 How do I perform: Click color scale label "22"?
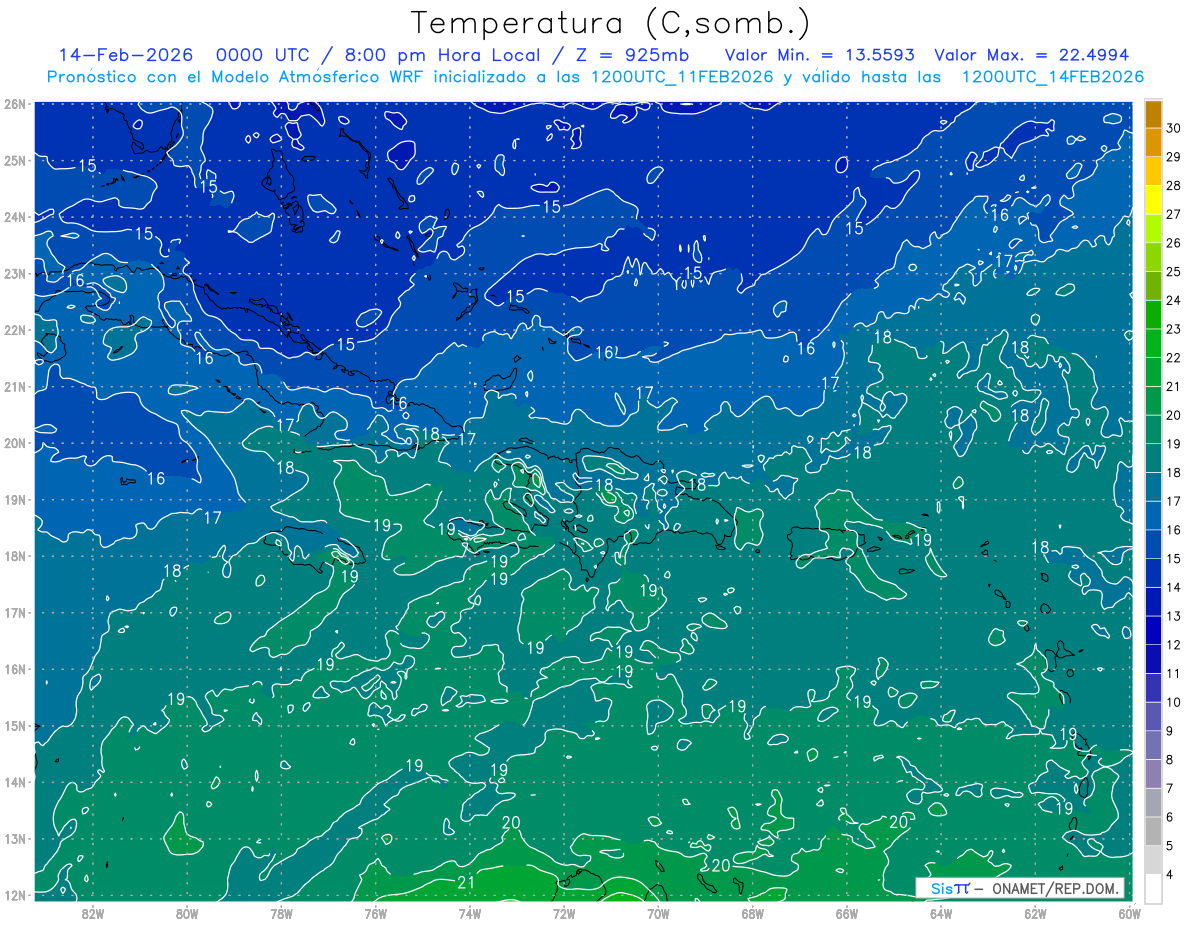1174,358
